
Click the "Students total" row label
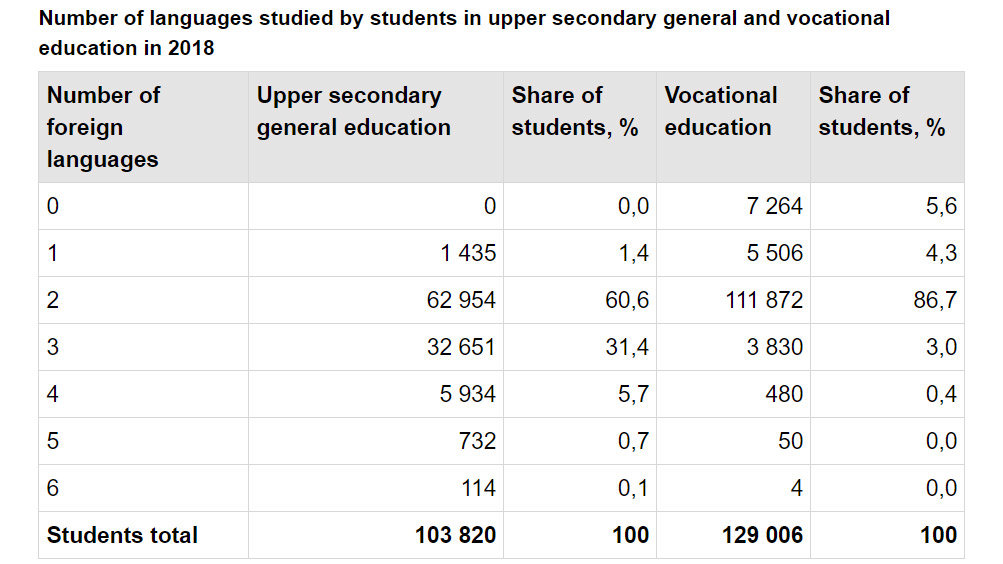(x=122, y=536)
